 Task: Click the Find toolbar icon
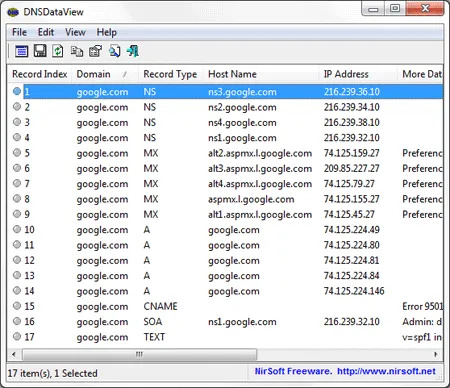coord(114,51)
